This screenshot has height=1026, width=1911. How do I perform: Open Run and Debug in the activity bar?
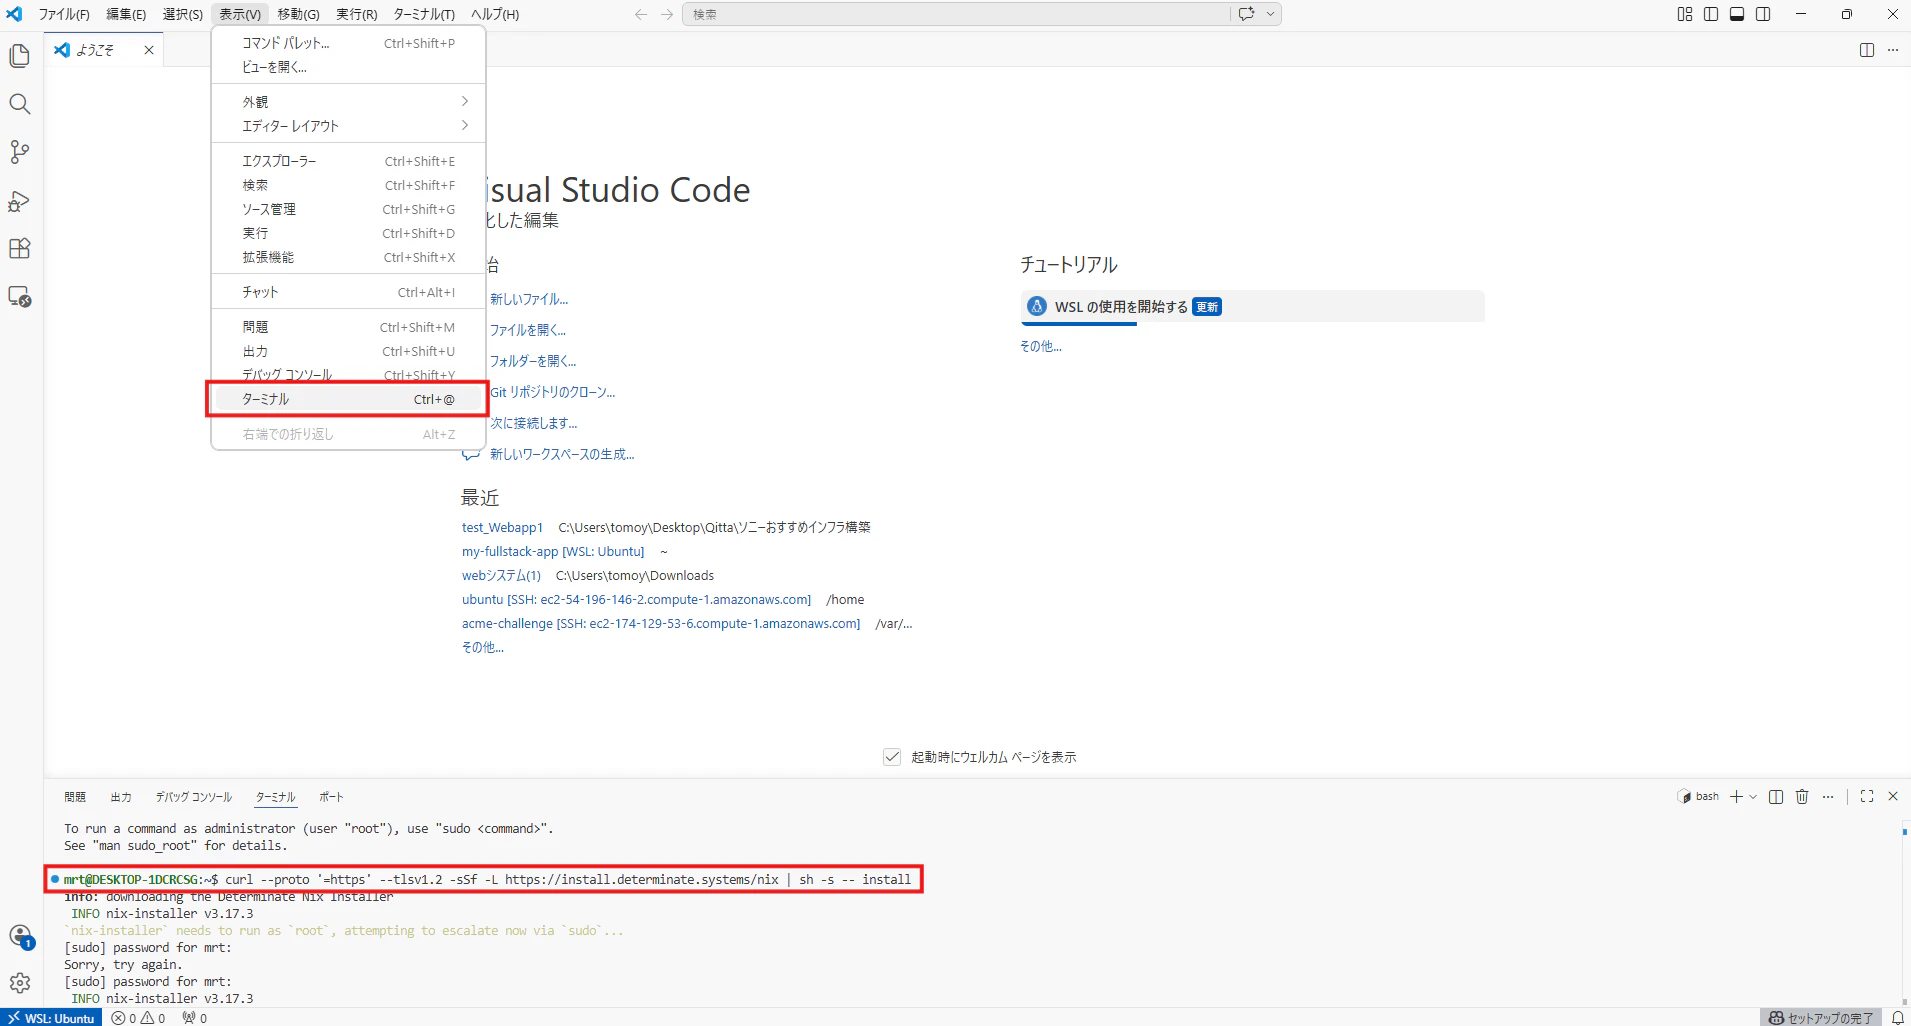click(x=20, y=201)
